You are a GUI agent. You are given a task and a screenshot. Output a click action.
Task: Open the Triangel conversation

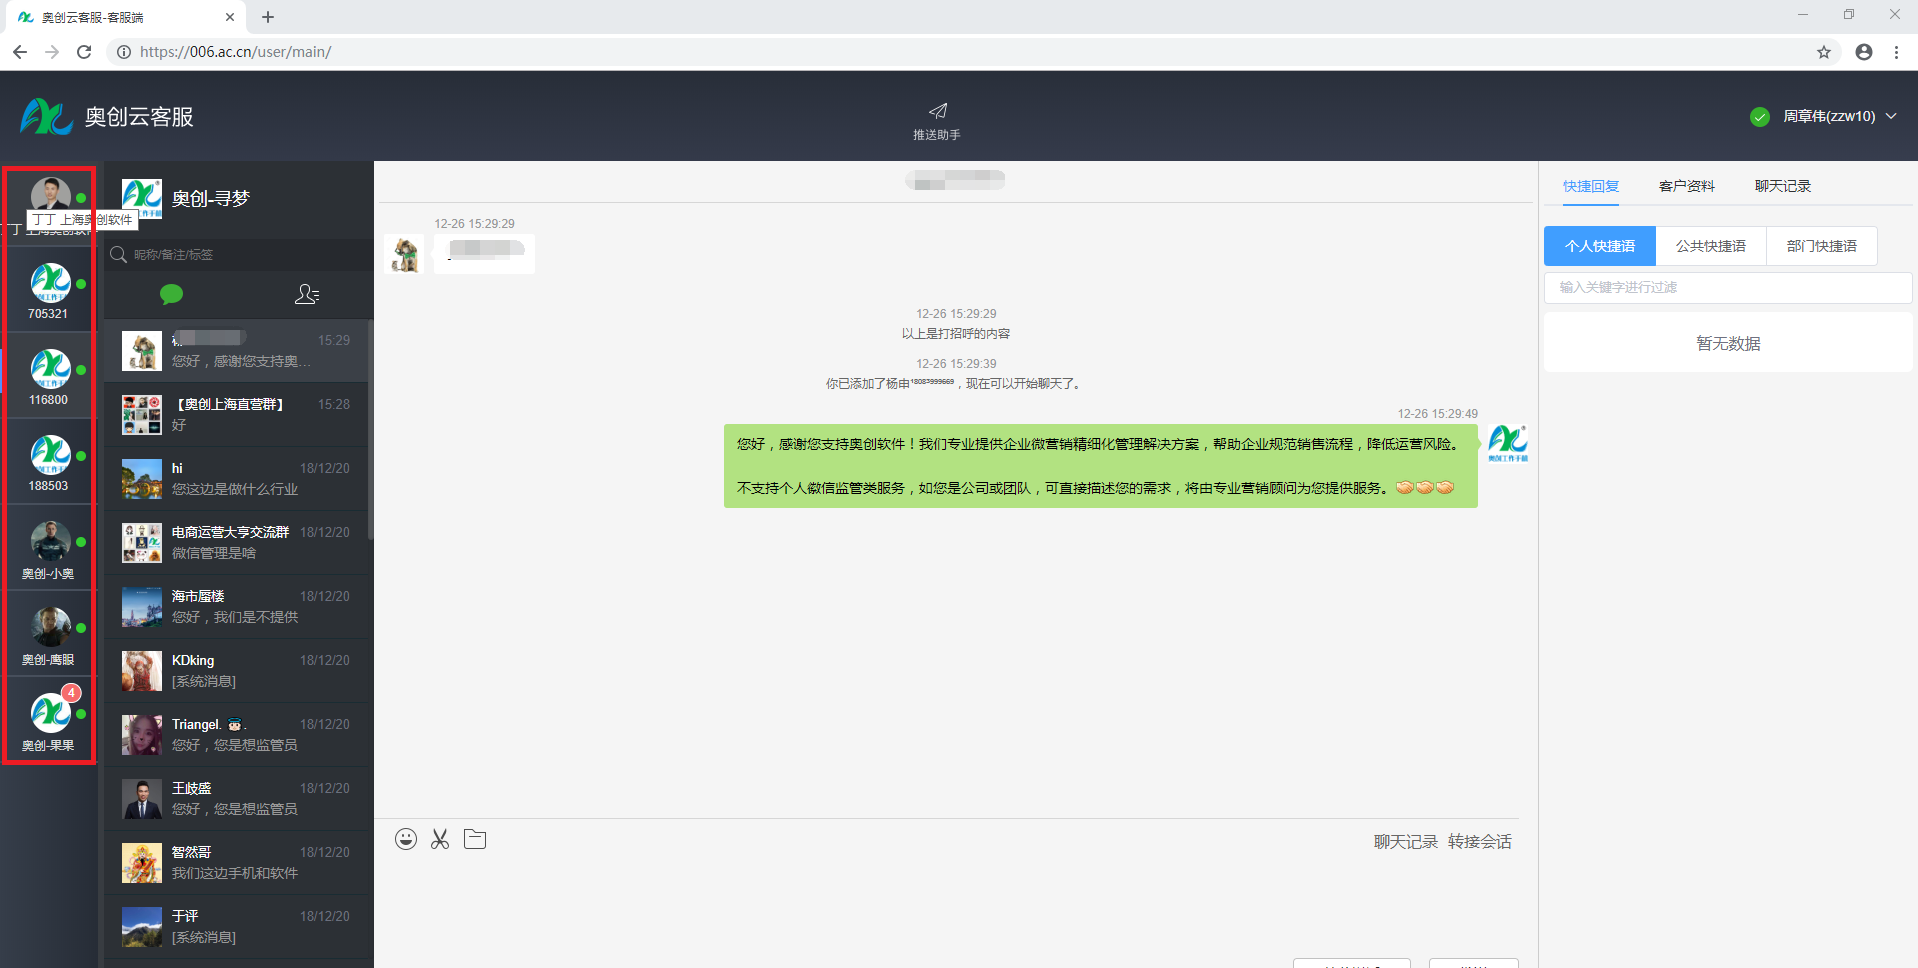pyautogui.click(x=237, y=735)
